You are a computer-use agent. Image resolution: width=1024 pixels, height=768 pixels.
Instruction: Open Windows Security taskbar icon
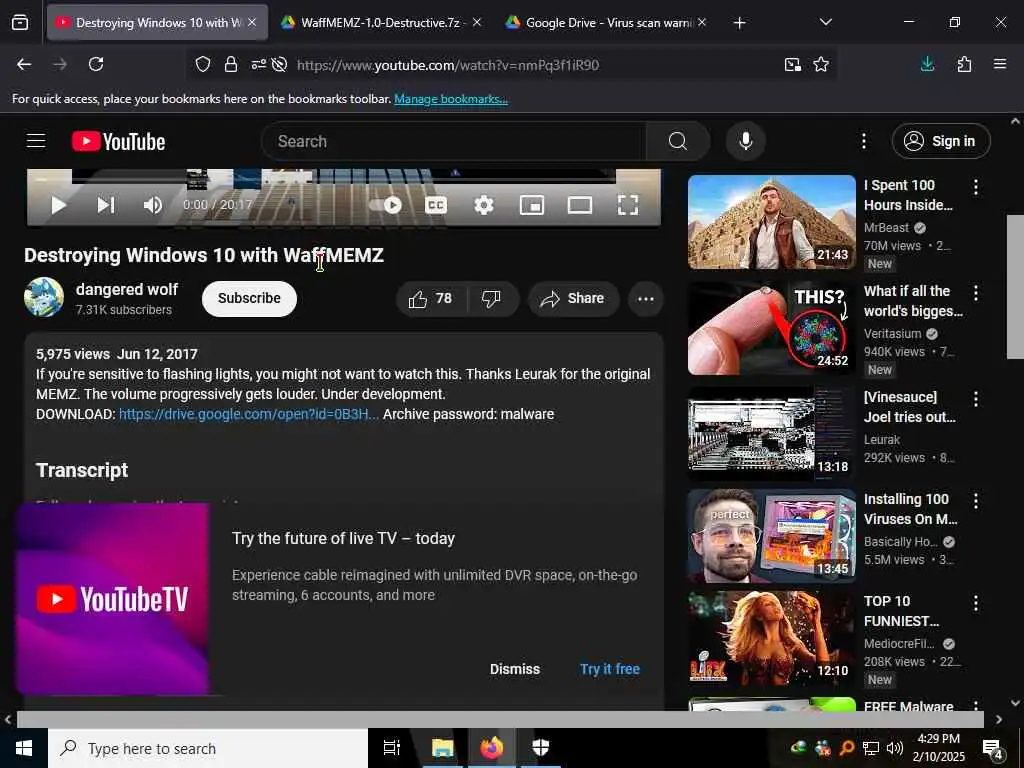click(540, 748)
